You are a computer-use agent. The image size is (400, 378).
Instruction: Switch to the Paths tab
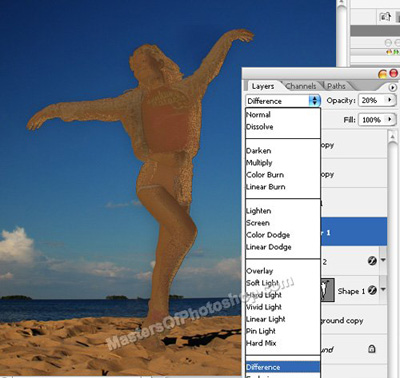336,86
